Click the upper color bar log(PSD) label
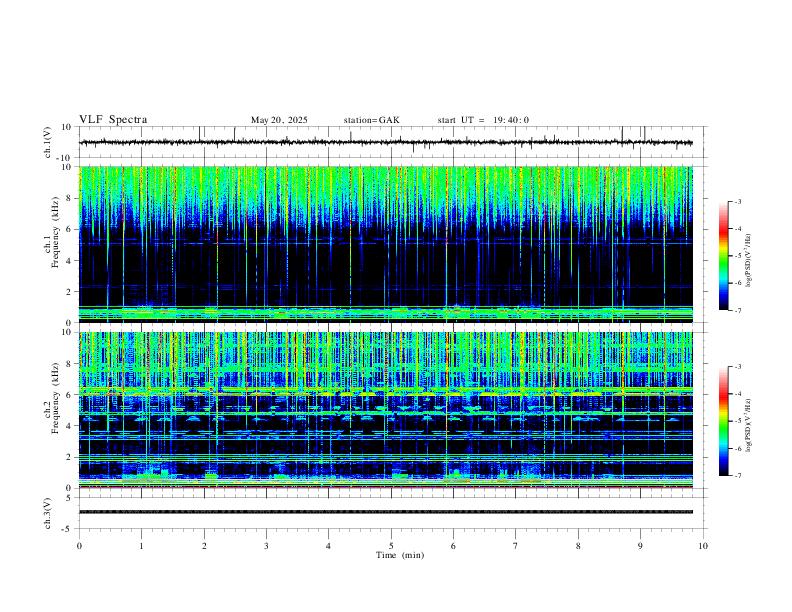 pos(749,261)
